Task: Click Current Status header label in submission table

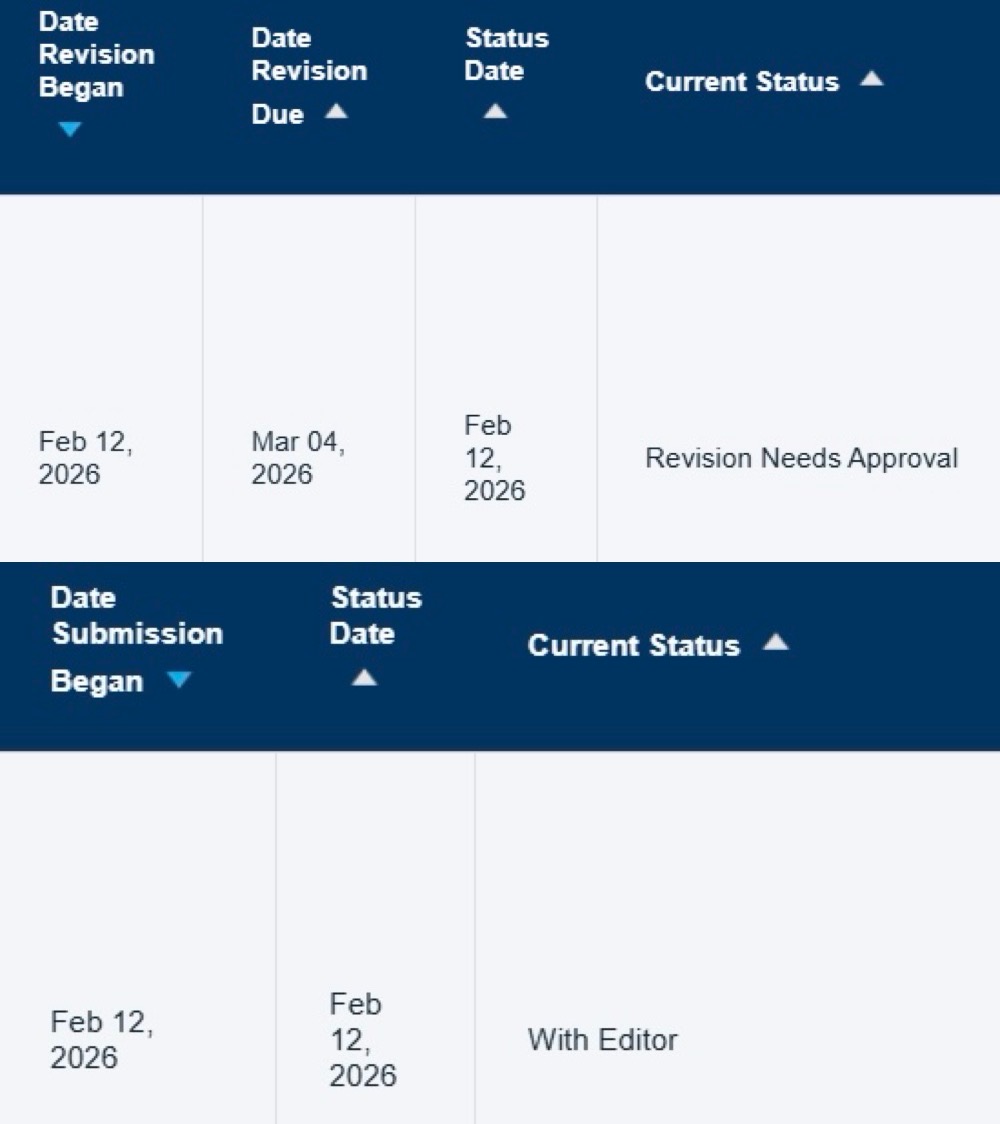Action: click(633, 646)
